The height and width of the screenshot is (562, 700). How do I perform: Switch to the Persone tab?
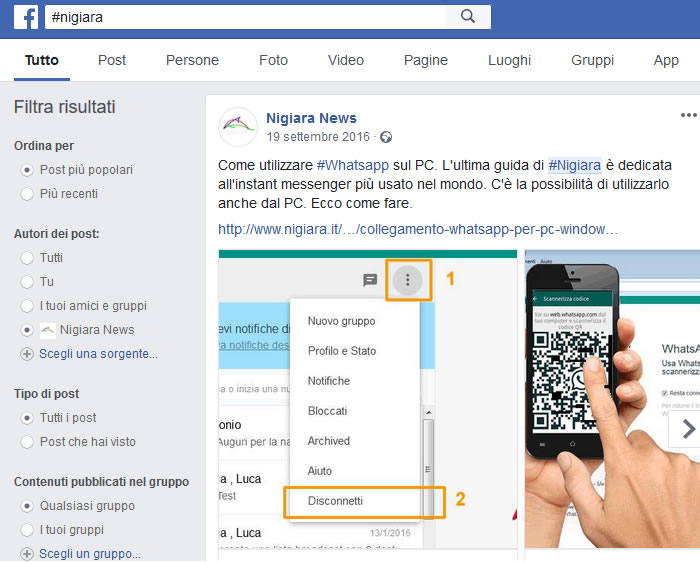point(192,60)
